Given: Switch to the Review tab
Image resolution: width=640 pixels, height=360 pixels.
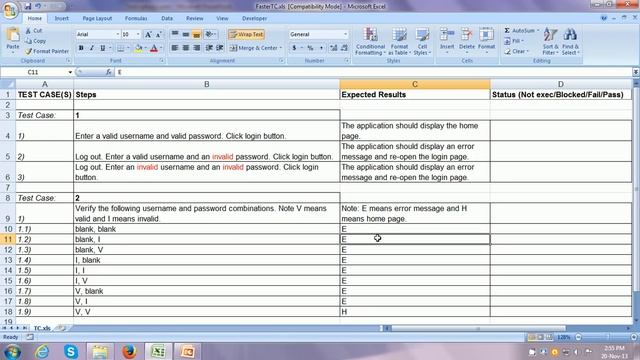Looking at the screenshot, I should pos(194,18).
